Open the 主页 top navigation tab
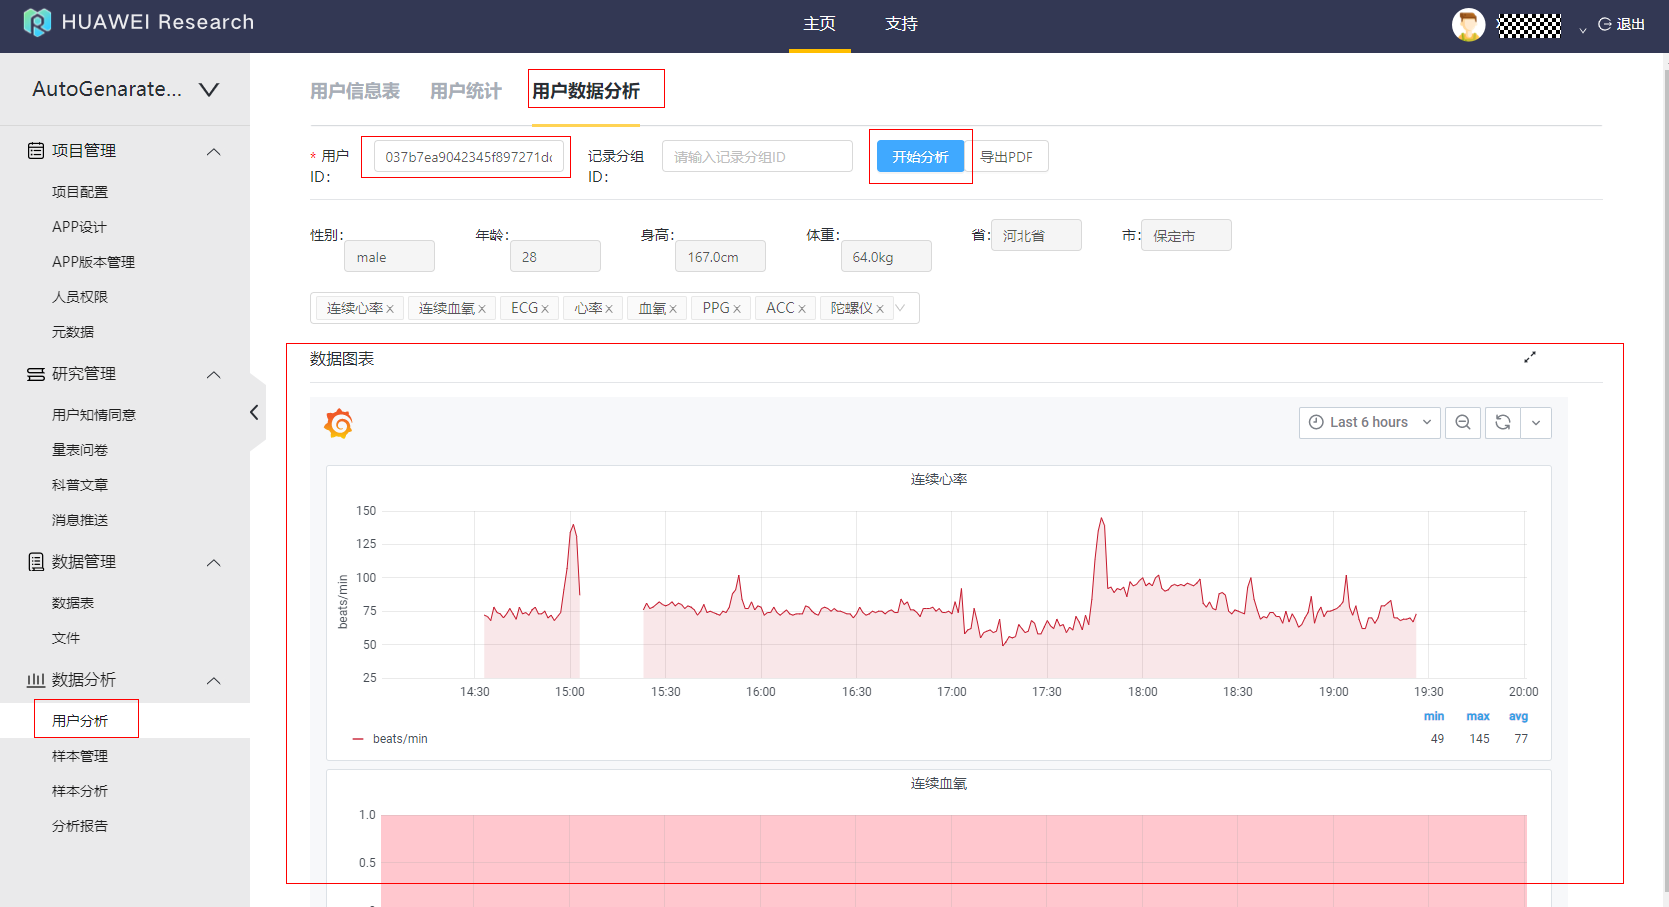This screenshot has width=1669, height=907. pyautogui.click(x=819, y=24)
